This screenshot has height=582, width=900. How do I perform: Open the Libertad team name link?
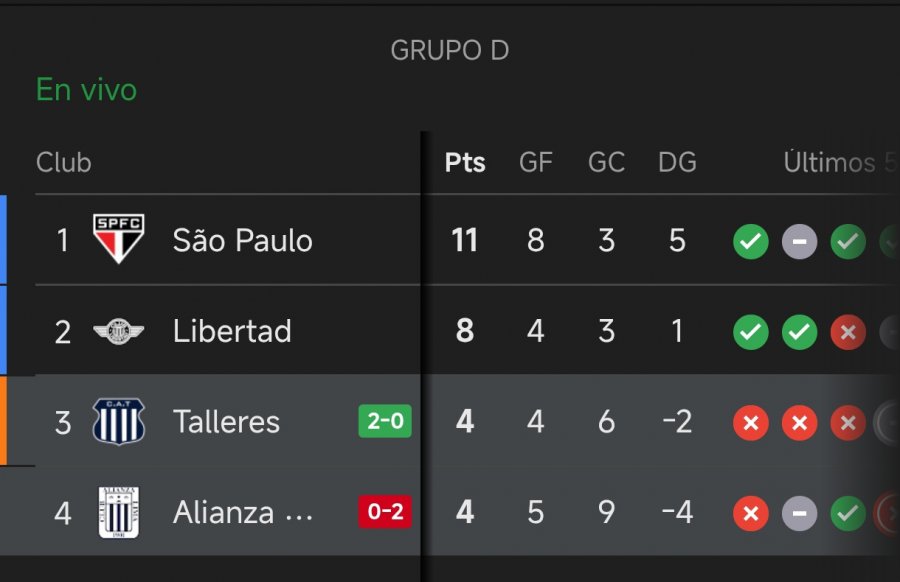[232, 331]
